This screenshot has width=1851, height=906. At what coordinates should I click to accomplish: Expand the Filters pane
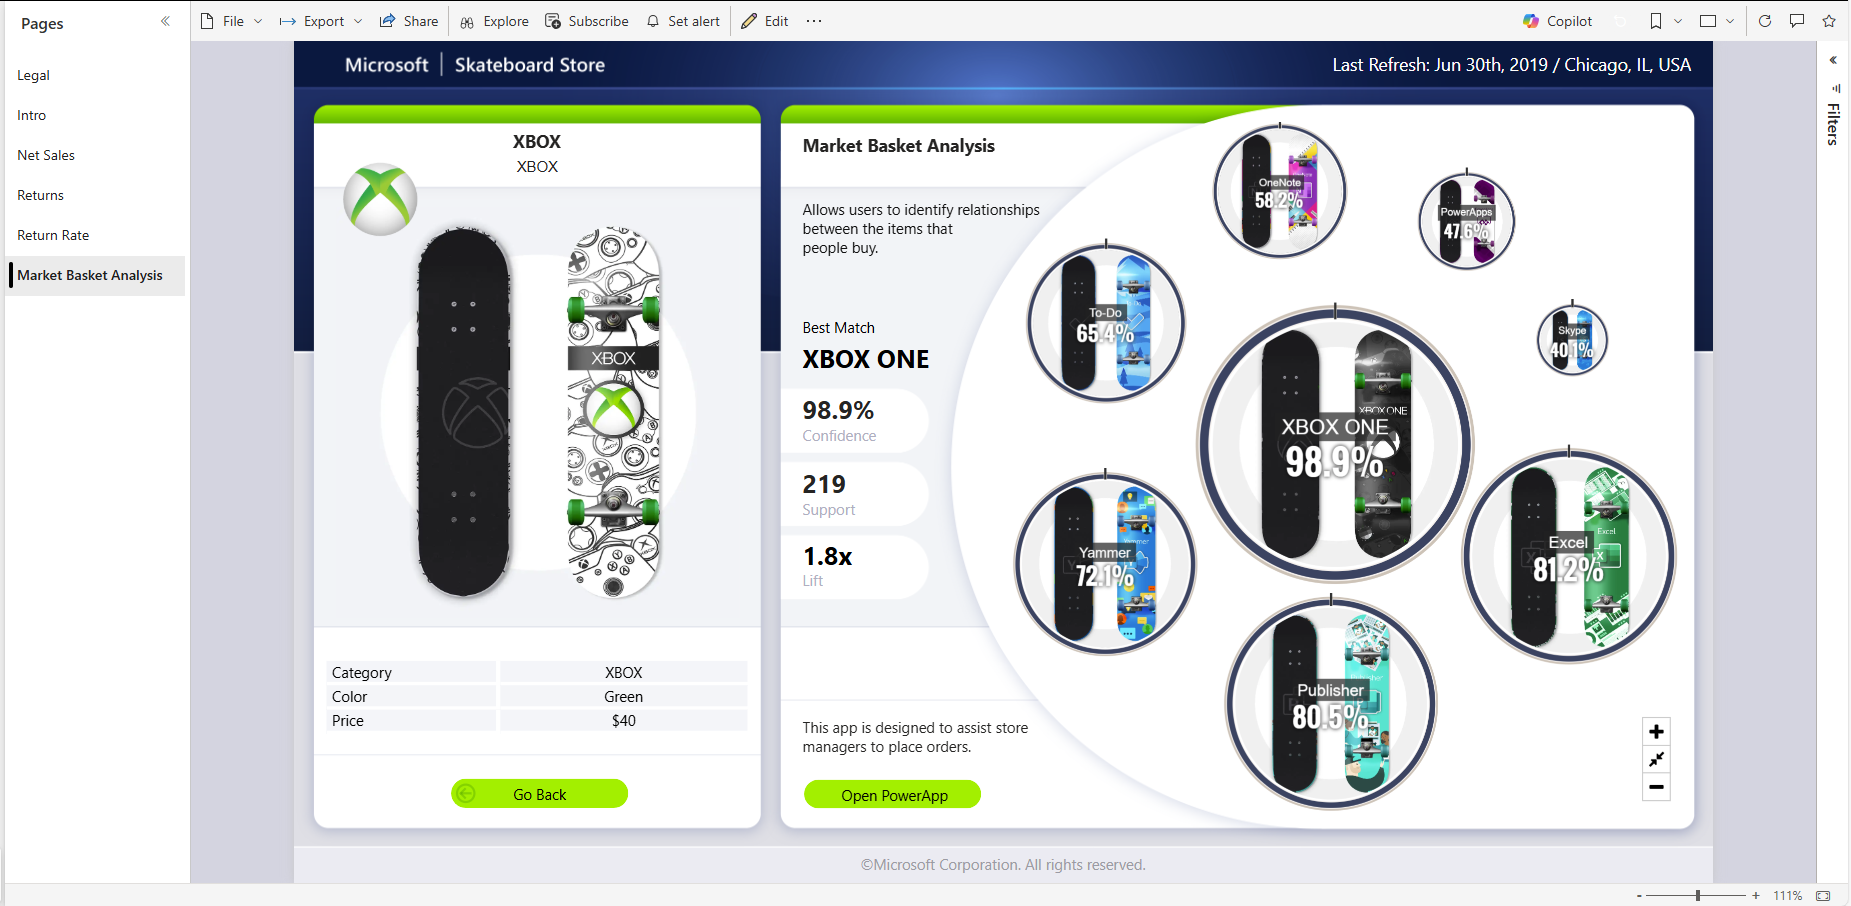click(x=1833, y=60)
